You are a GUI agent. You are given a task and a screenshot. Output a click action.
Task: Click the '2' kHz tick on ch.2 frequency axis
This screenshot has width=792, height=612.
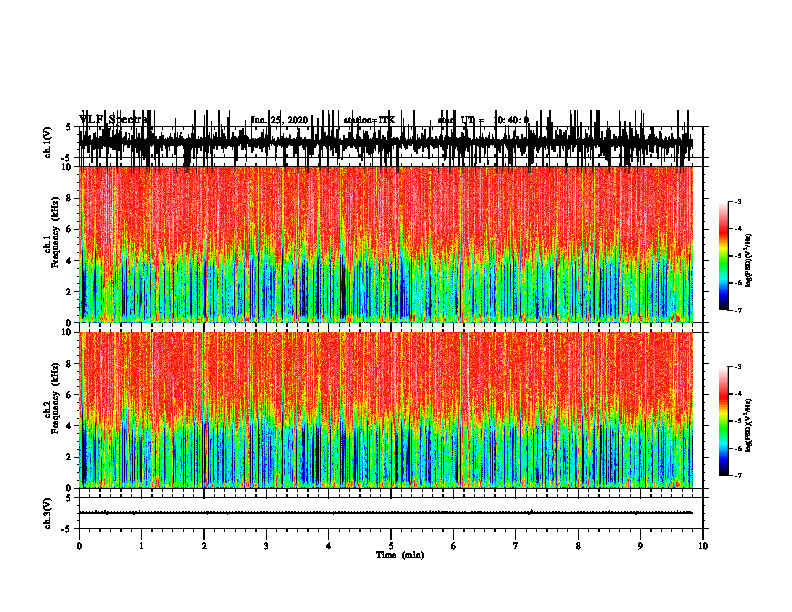[69, 457]
